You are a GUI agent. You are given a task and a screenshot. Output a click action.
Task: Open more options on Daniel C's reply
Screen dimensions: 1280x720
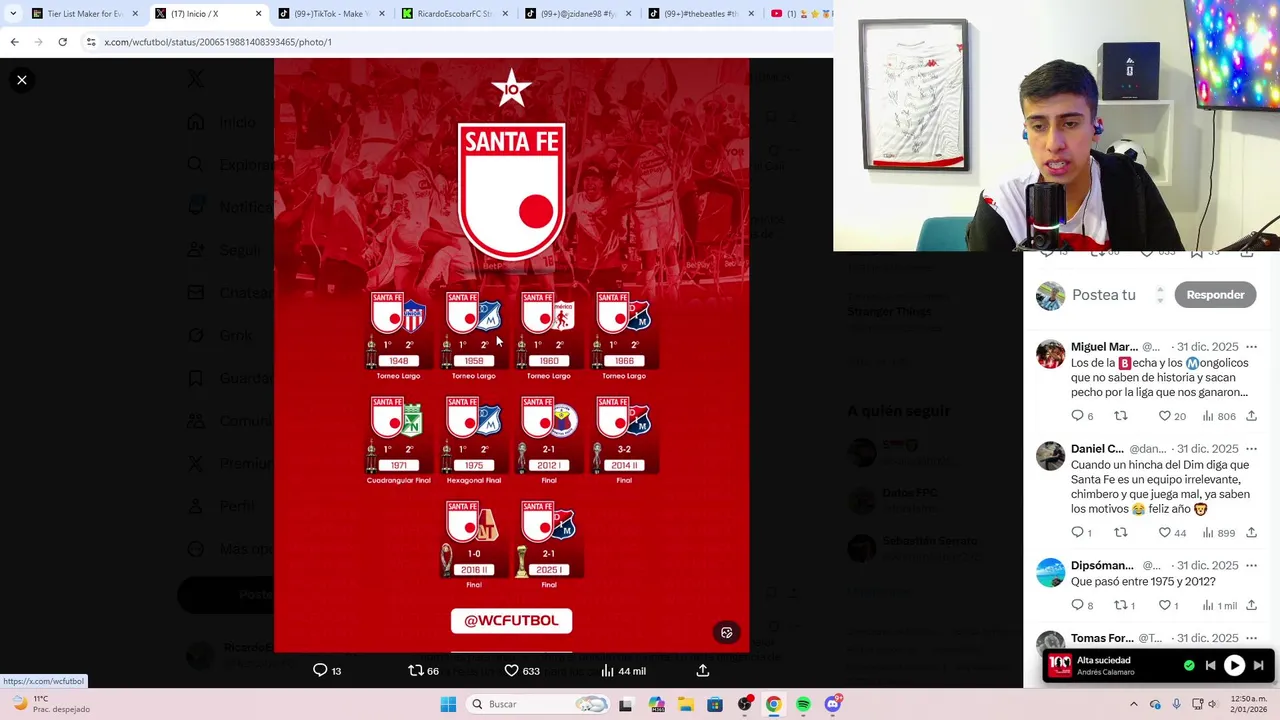pos(1251,449)
